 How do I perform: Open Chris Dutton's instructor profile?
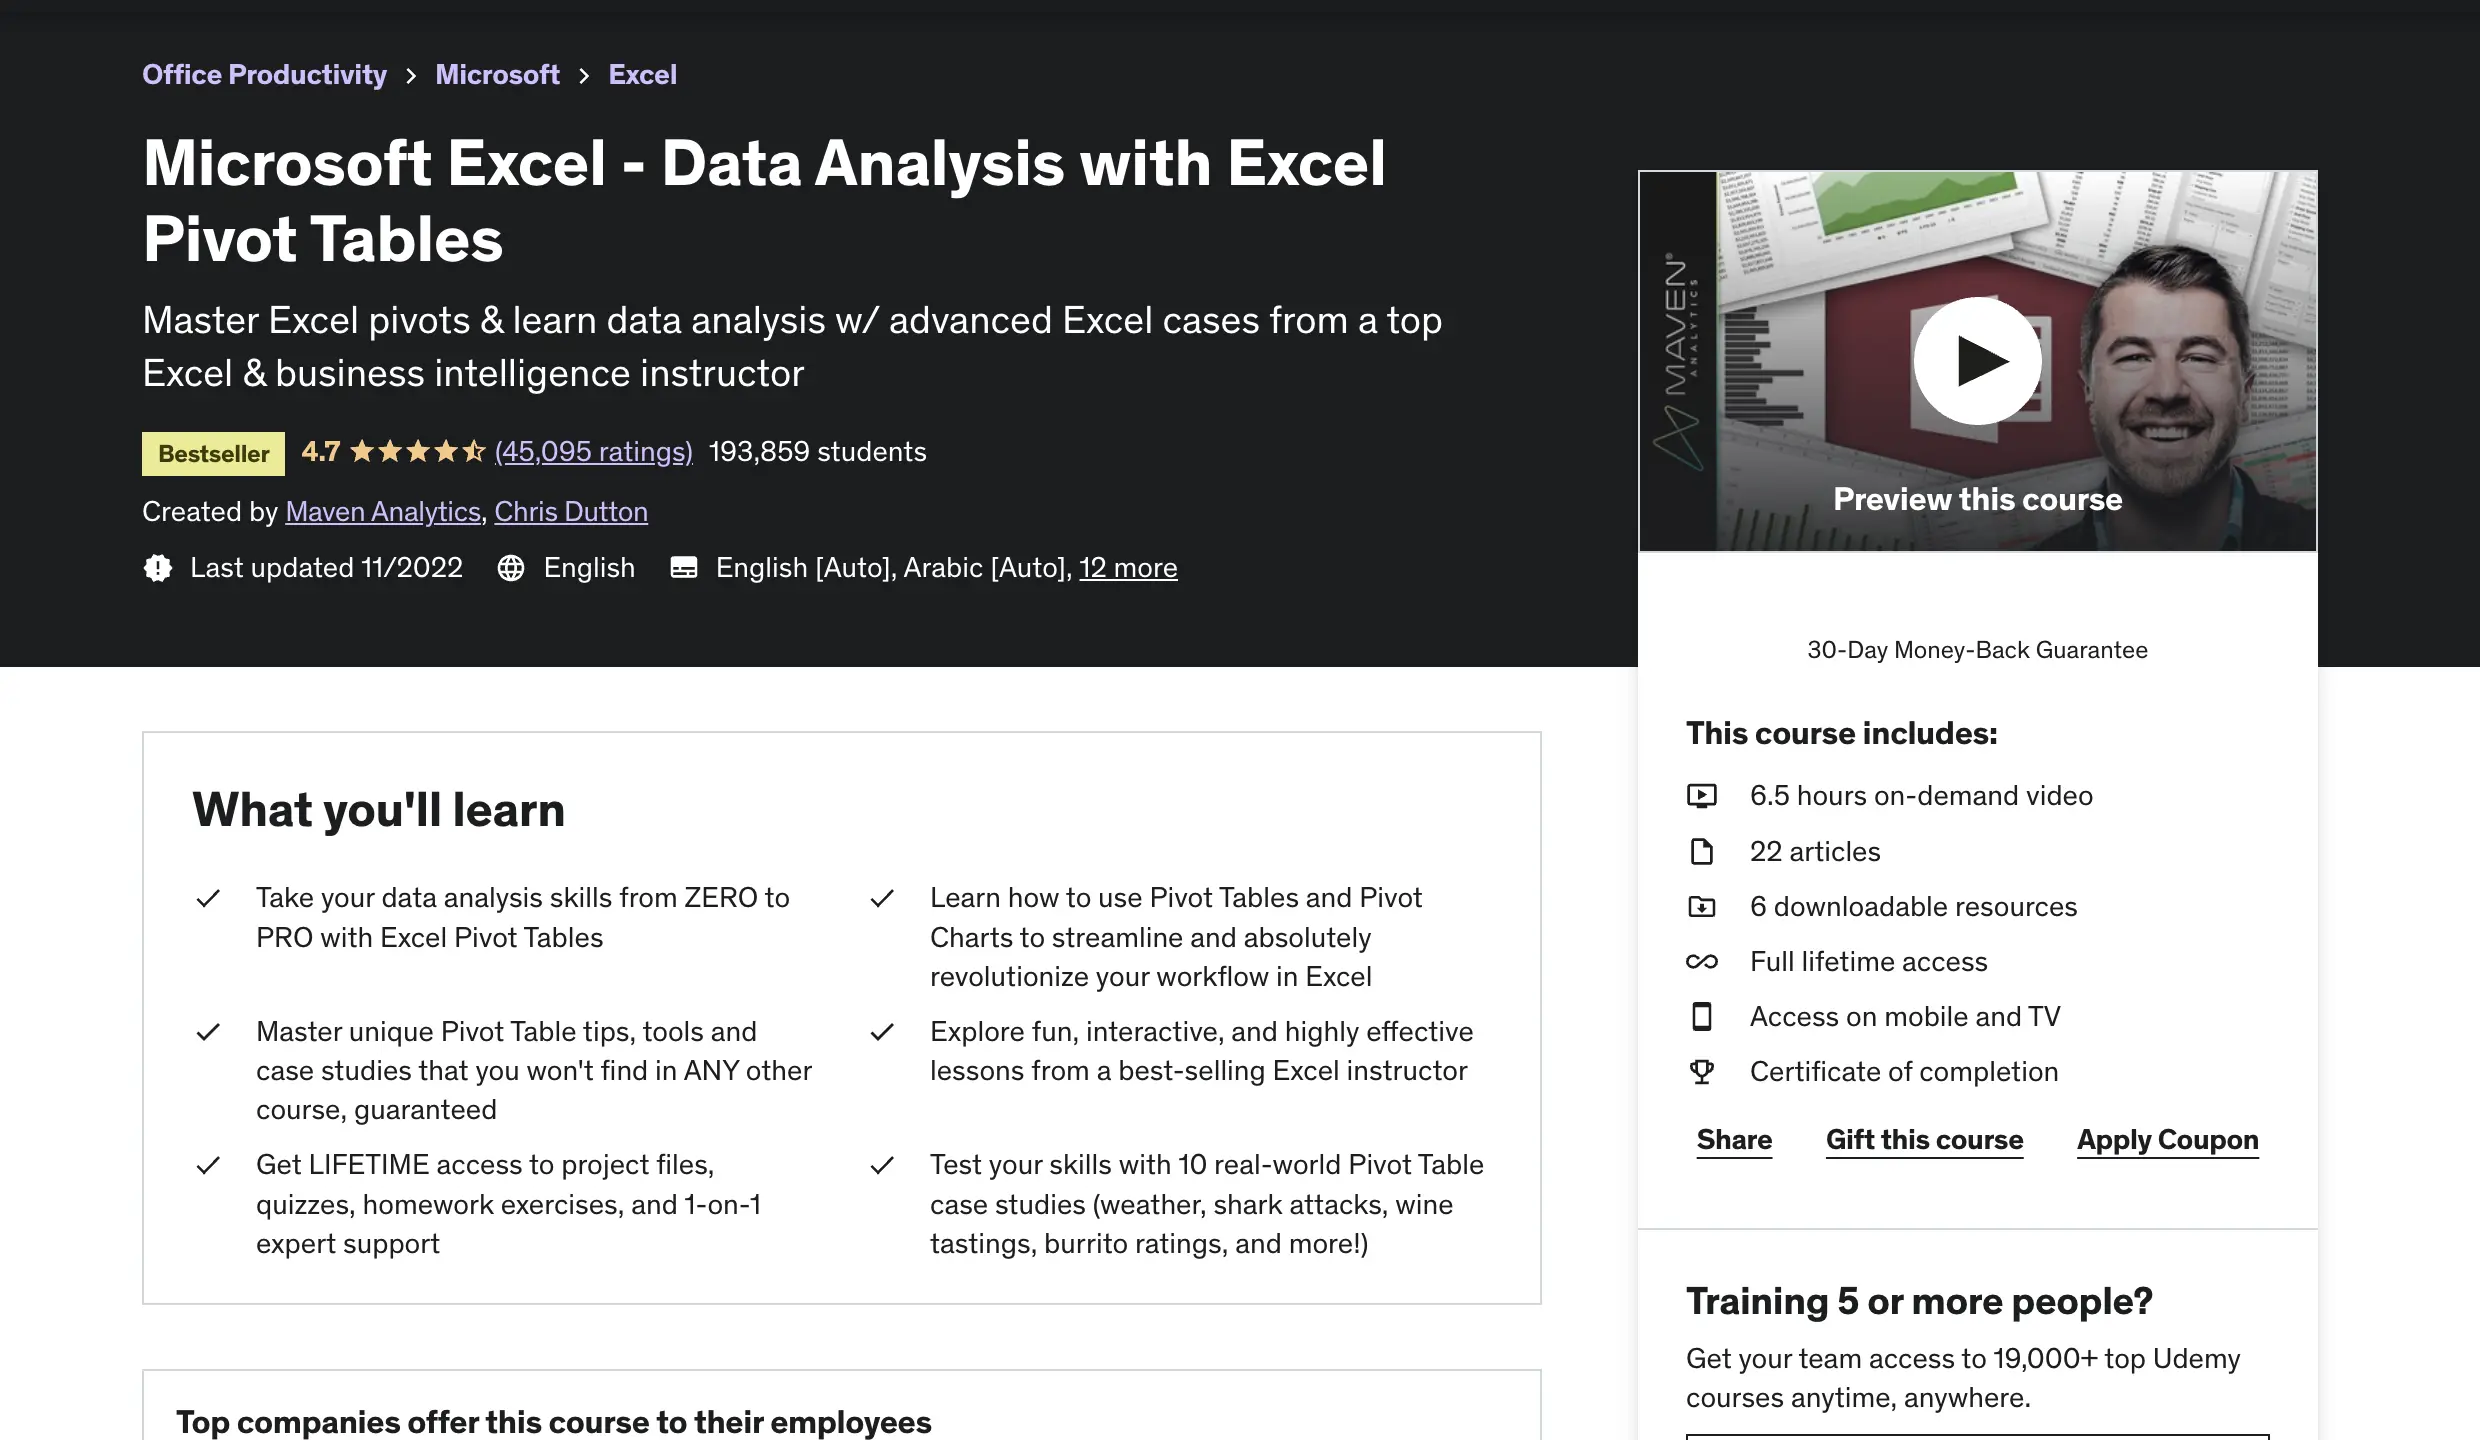pyautogui.click(x=571, y=512)
